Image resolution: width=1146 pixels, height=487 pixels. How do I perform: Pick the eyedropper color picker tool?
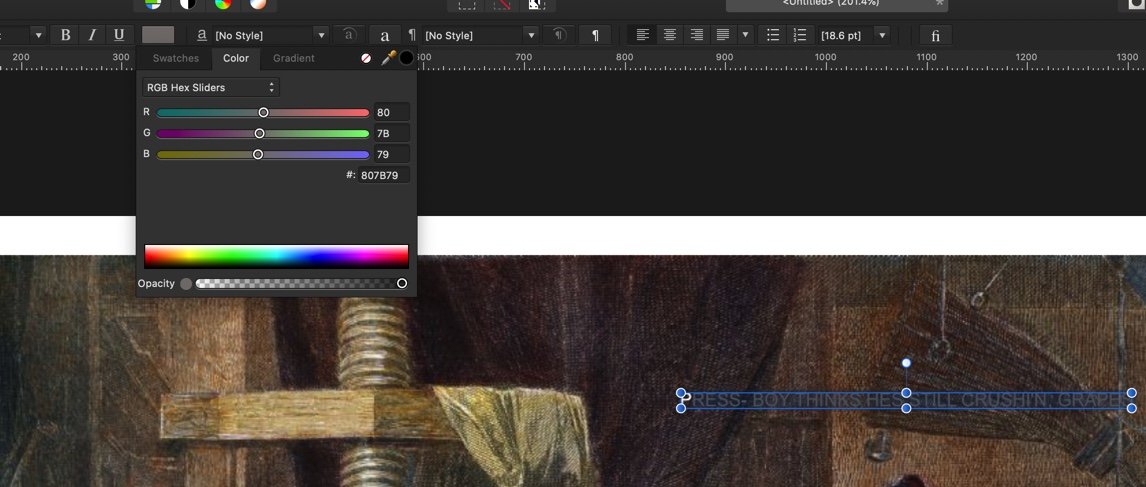(388, 58)
